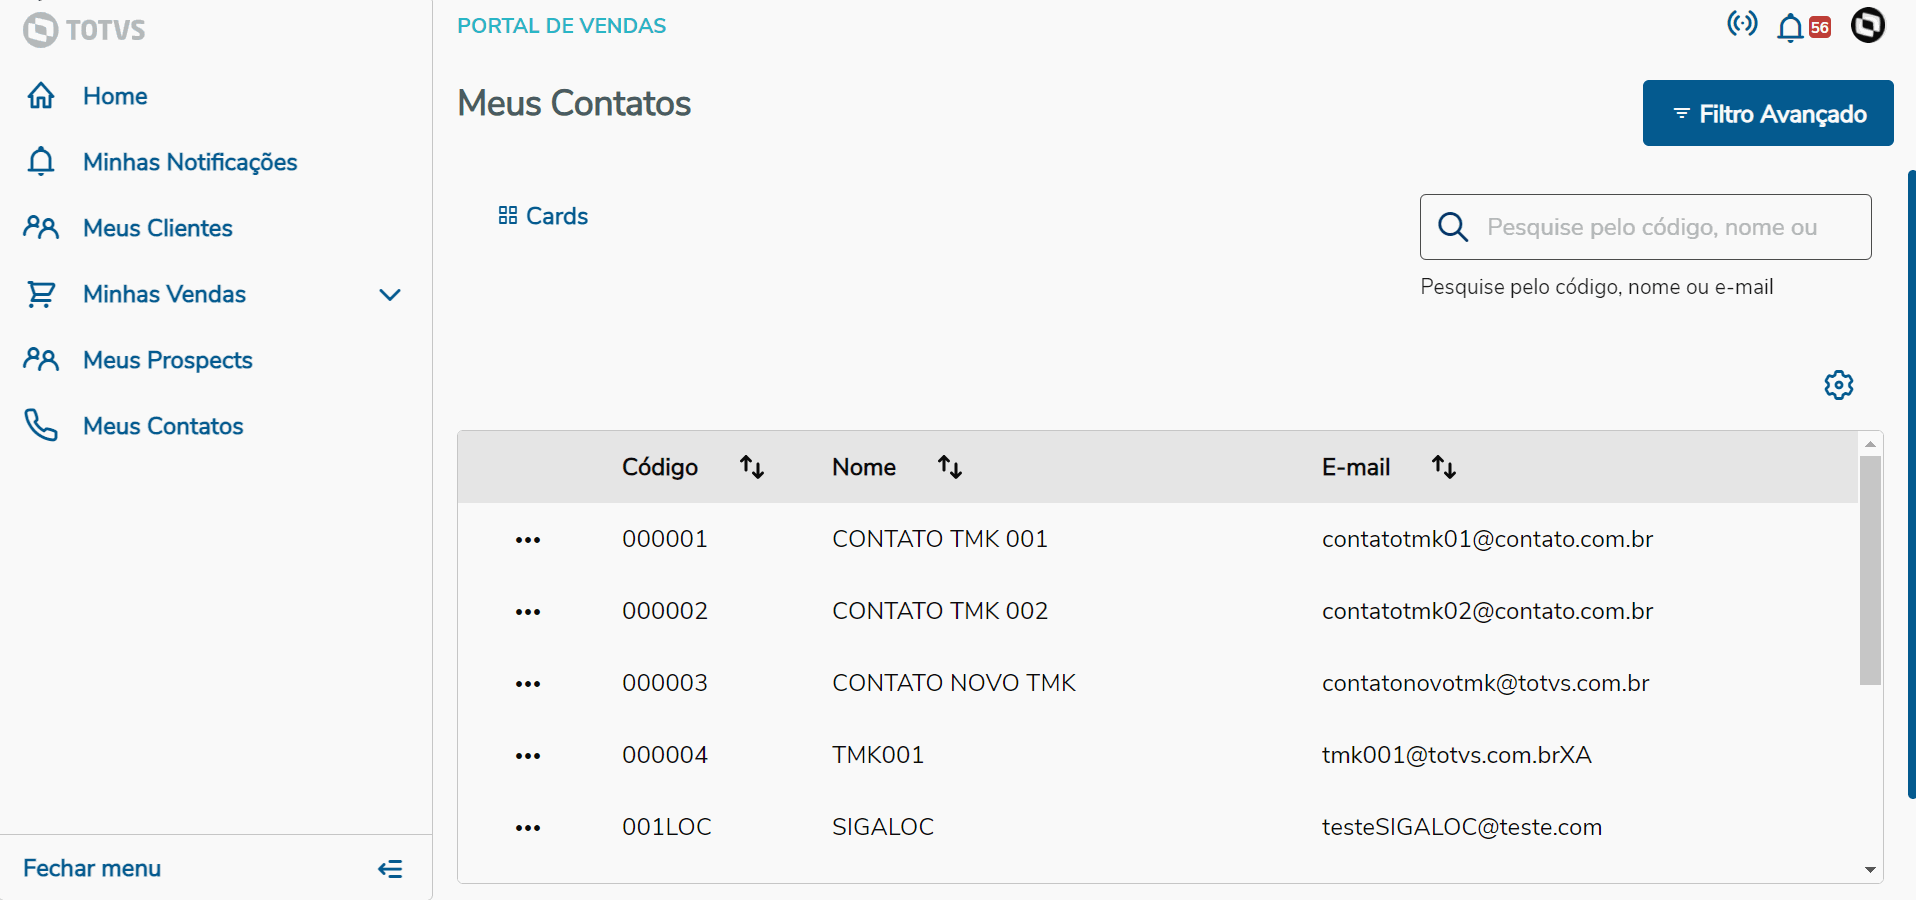Go to Meus Clientes page

tap(157, 228)
